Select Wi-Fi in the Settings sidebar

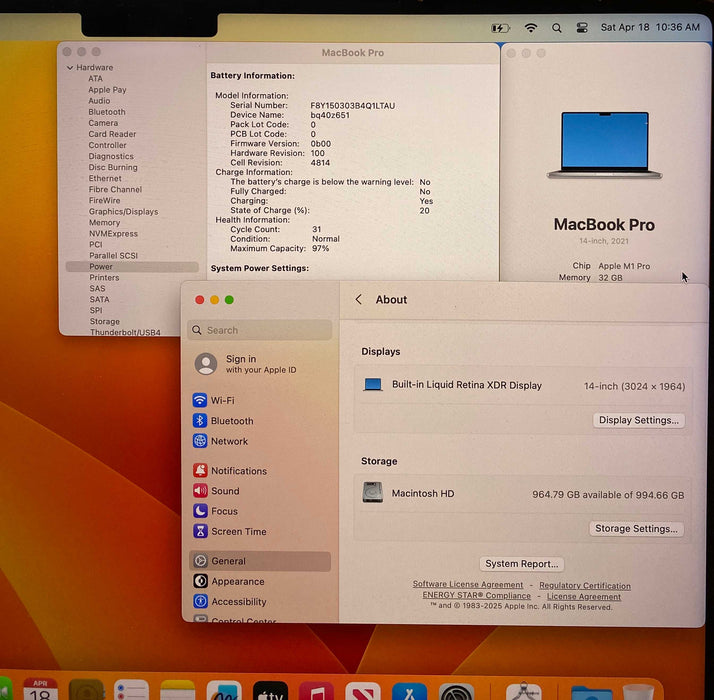point(260,400)
